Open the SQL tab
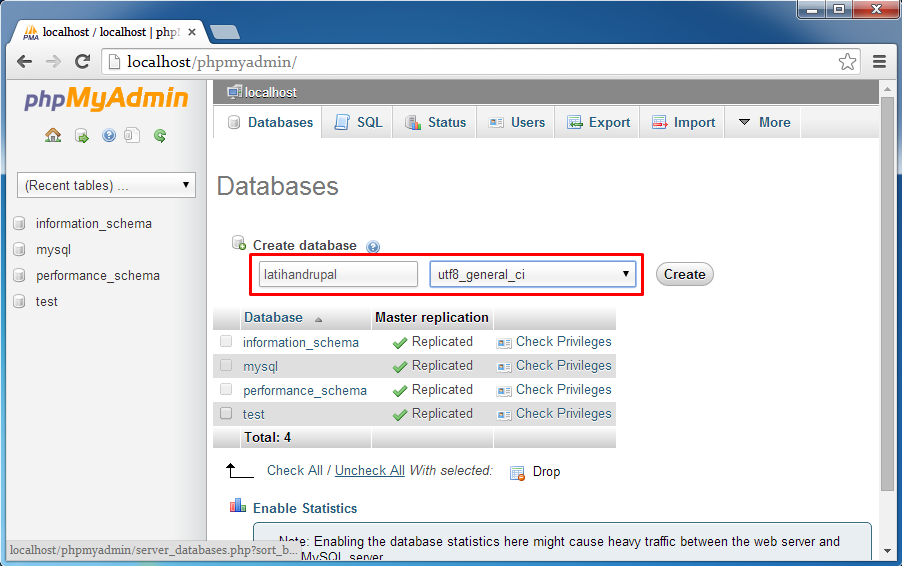Image resolution: width=902 pixels, height=566 pixels. 358,123
